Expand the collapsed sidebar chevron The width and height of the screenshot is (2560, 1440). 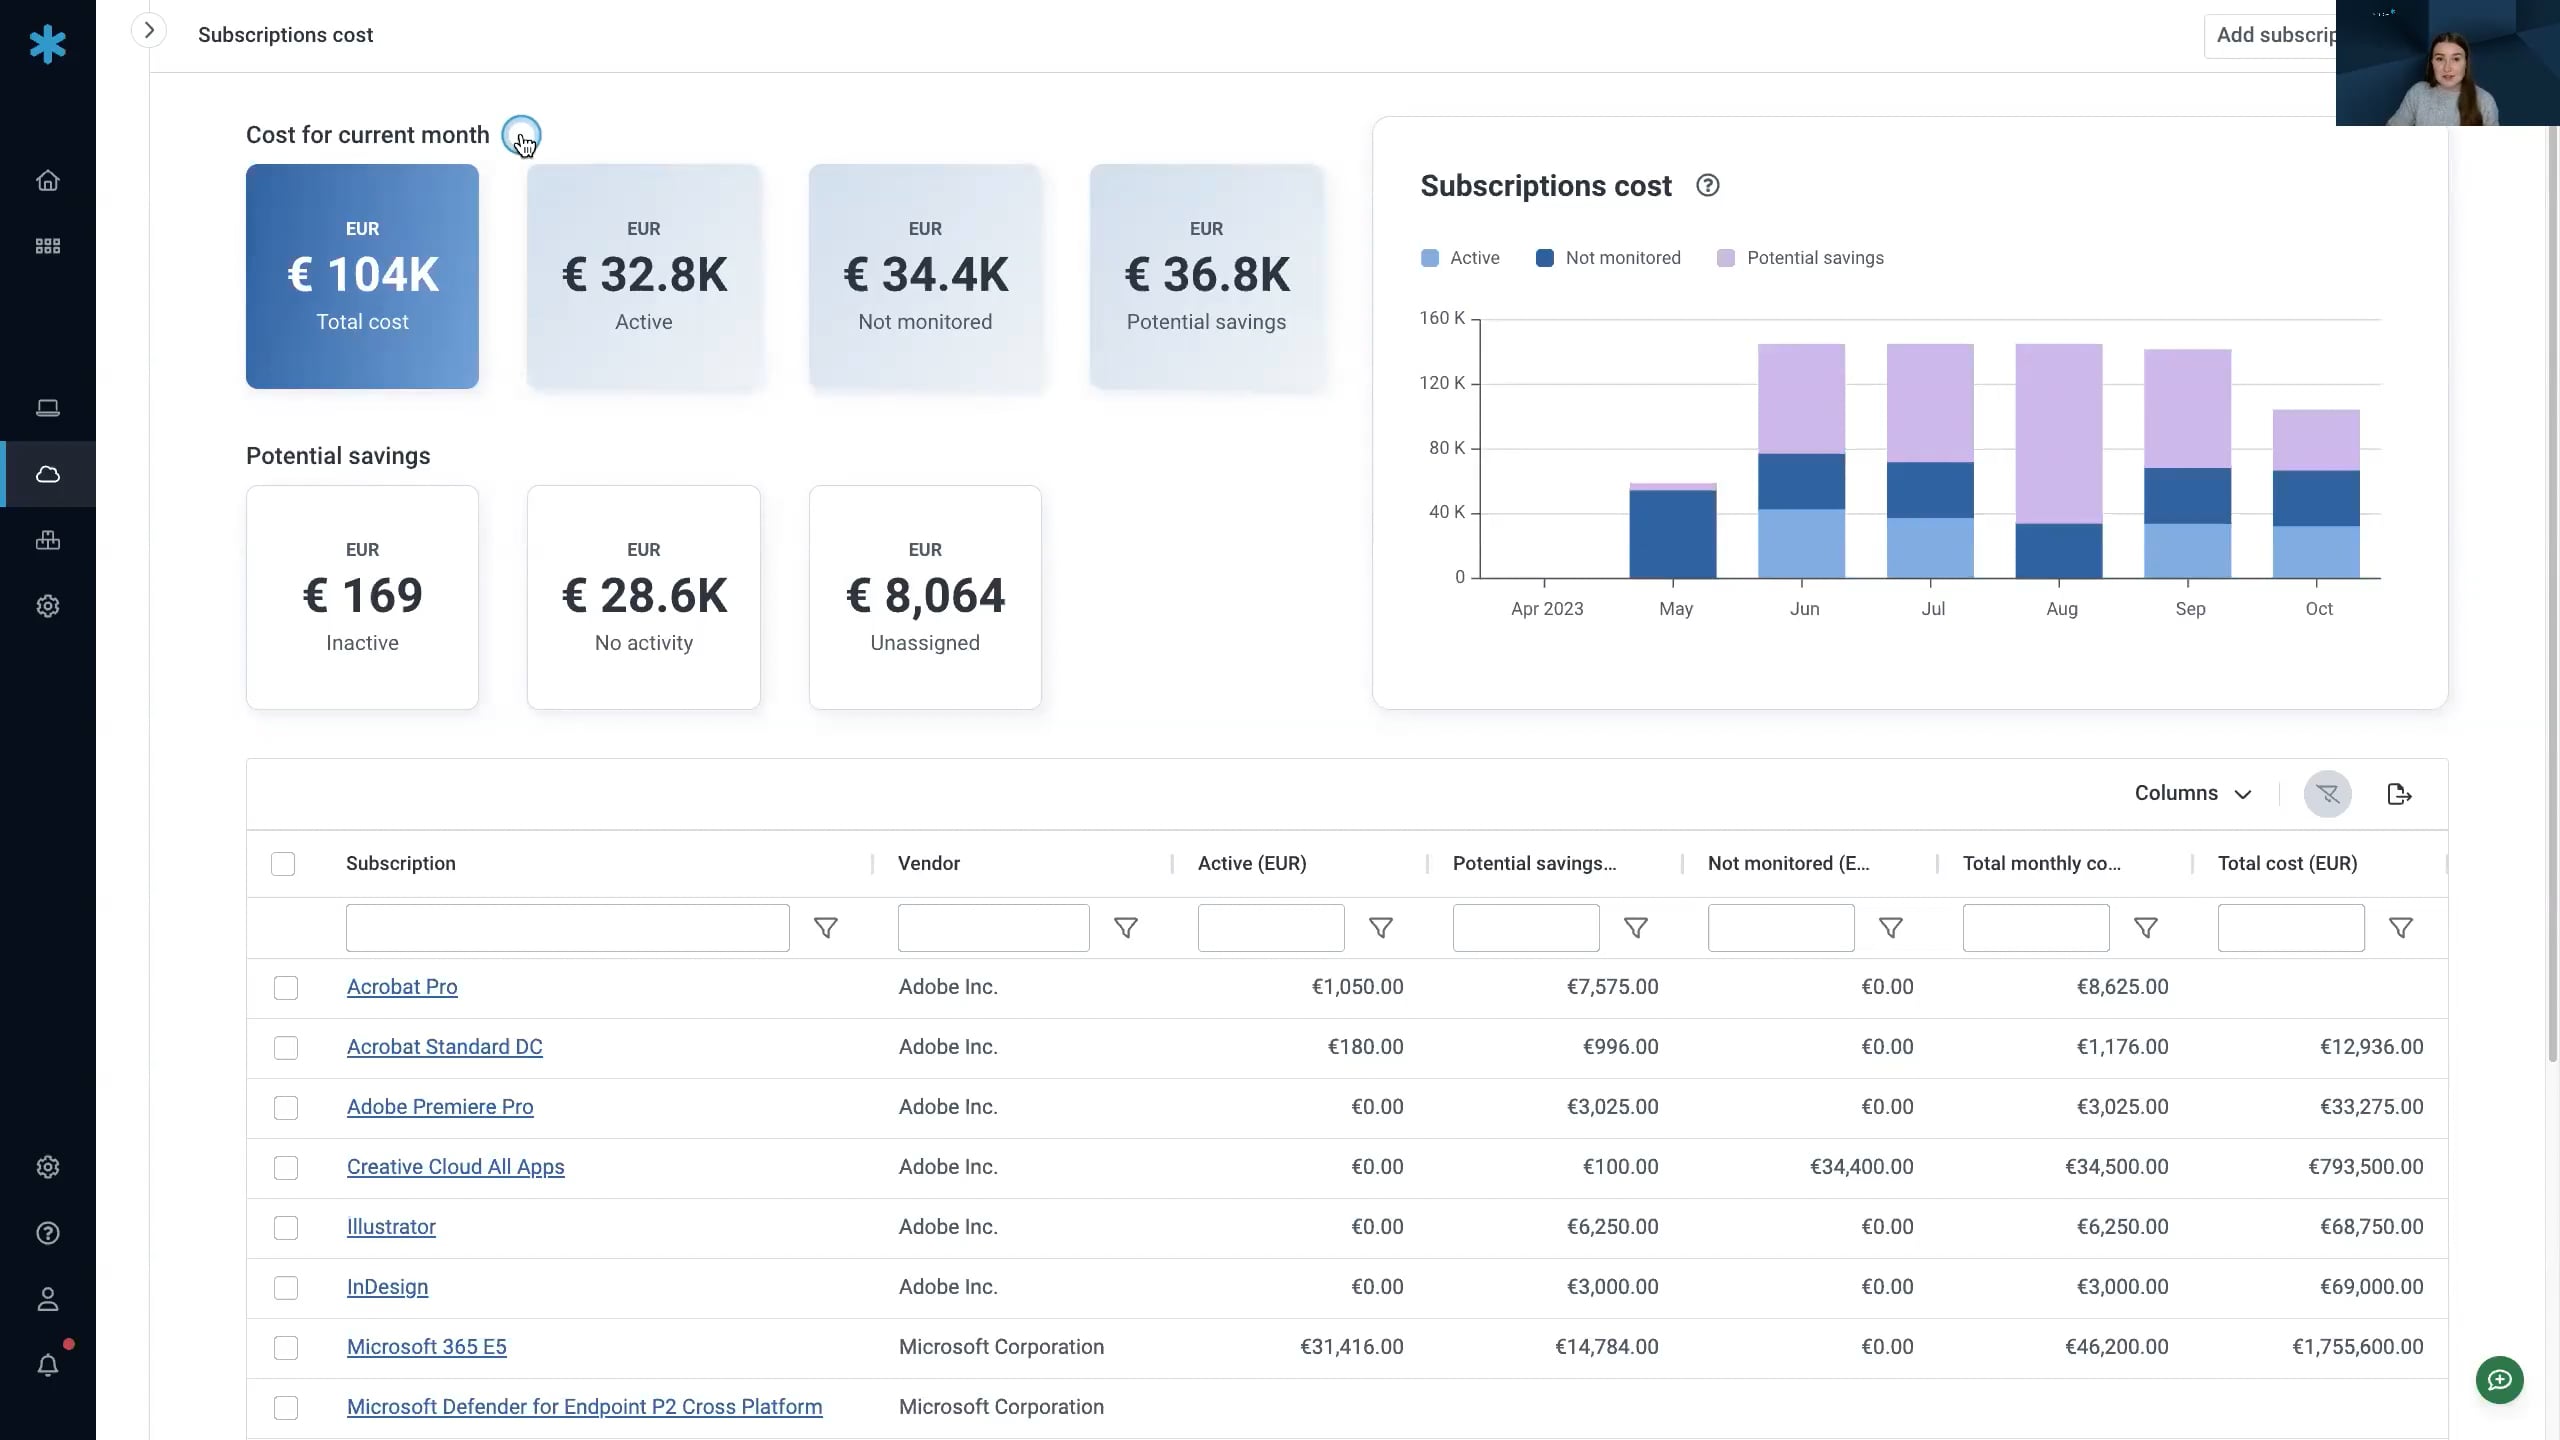pos(149,30)
